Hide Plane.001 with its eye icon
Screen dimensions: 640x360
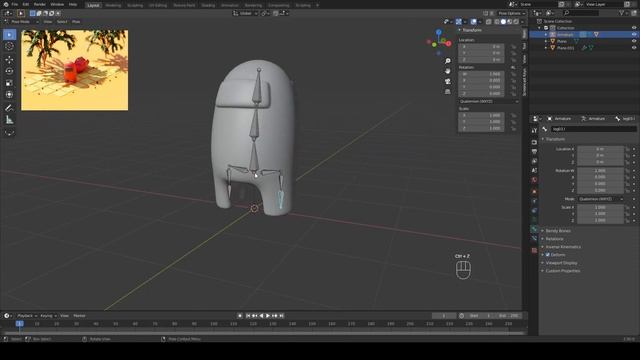pos(634,48)
